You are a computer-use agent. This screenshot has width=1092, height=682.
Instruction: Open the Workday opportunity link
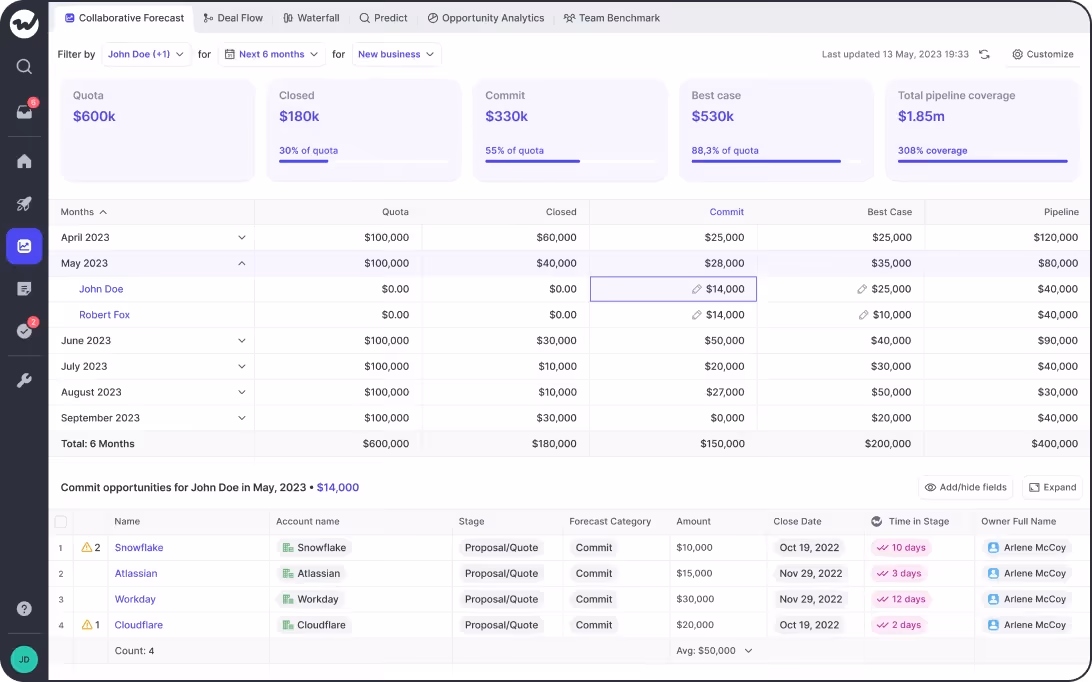coord(134,599)
